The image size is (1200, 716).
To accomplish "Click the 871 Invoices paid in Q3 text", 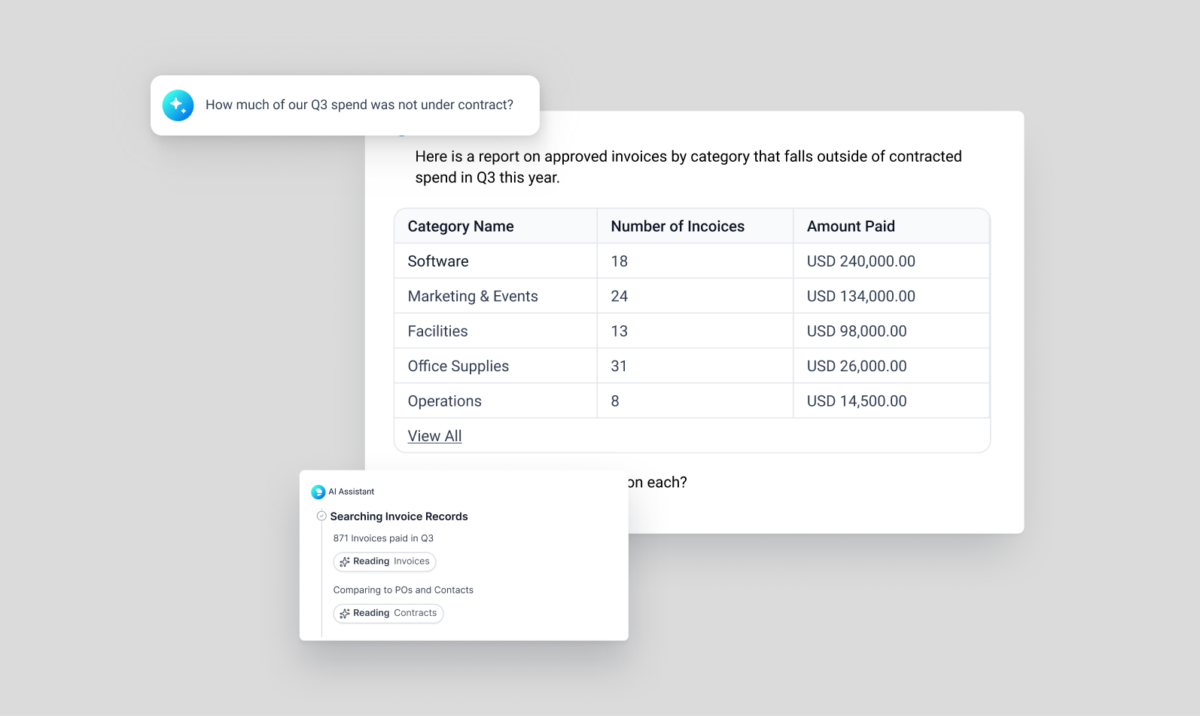I will pyautogui.click(x=383, y=538).
